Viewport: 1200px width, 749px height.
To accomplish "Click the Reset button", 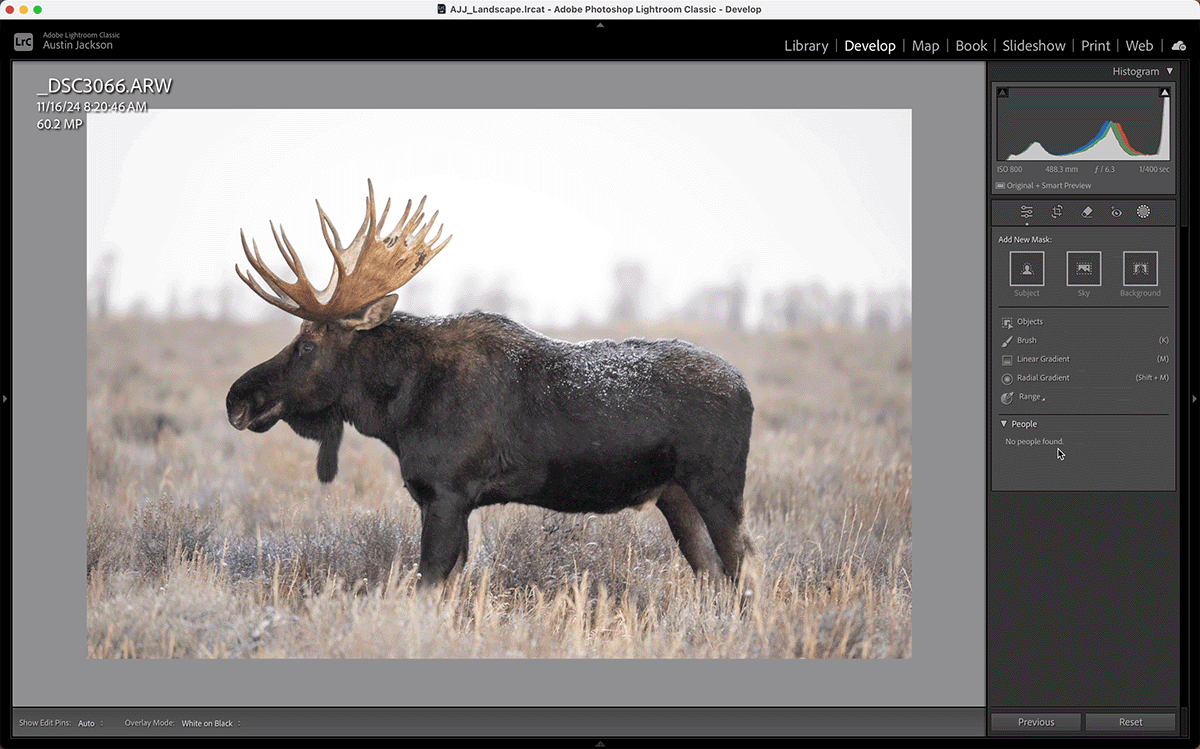I will click(x=1131, y=722).
